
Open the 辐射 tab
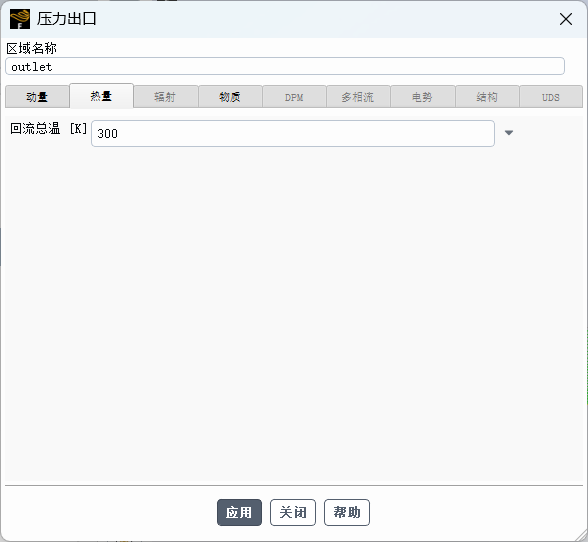tap(165, 97)
